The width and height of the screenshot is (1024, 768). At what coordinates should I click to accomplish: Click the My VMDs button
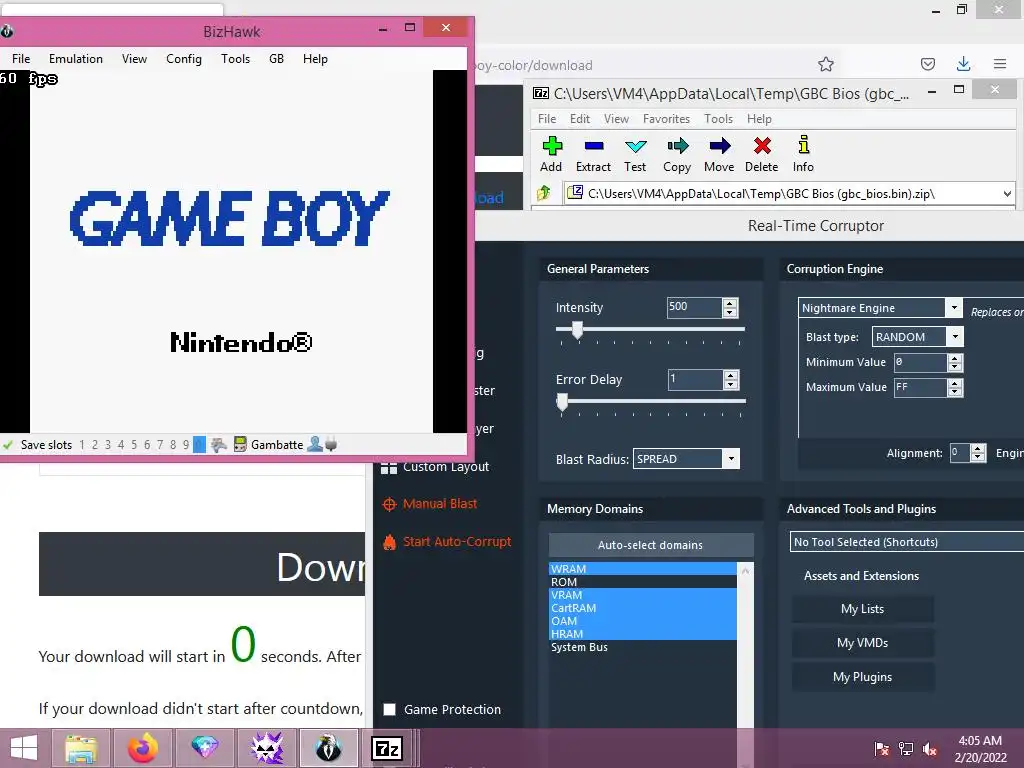click(x=863, y=643)
